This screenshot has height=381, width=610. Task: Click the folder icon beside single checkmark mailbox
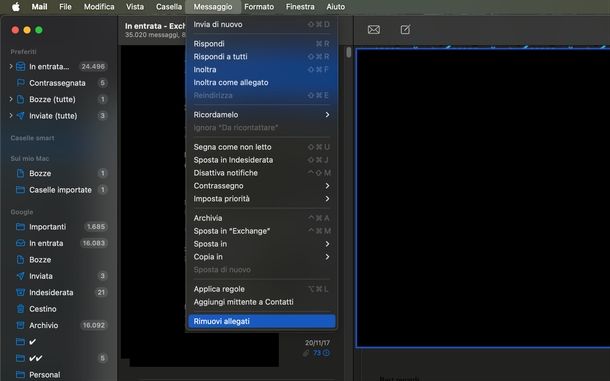point(21,341)
